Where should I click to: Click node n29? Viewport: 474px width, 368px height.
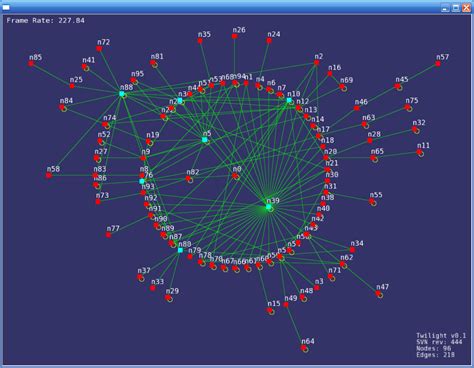168,297
